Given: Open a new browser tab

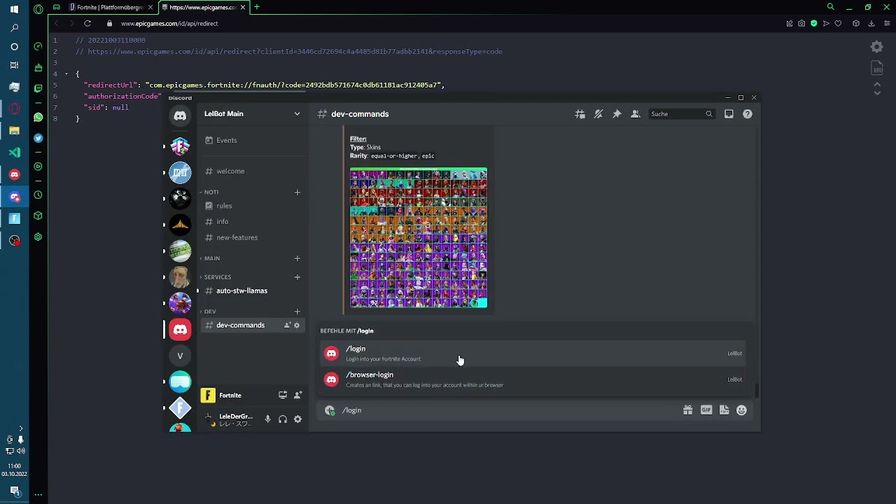Looking at the screenshot, I should (x=257, y=7).
